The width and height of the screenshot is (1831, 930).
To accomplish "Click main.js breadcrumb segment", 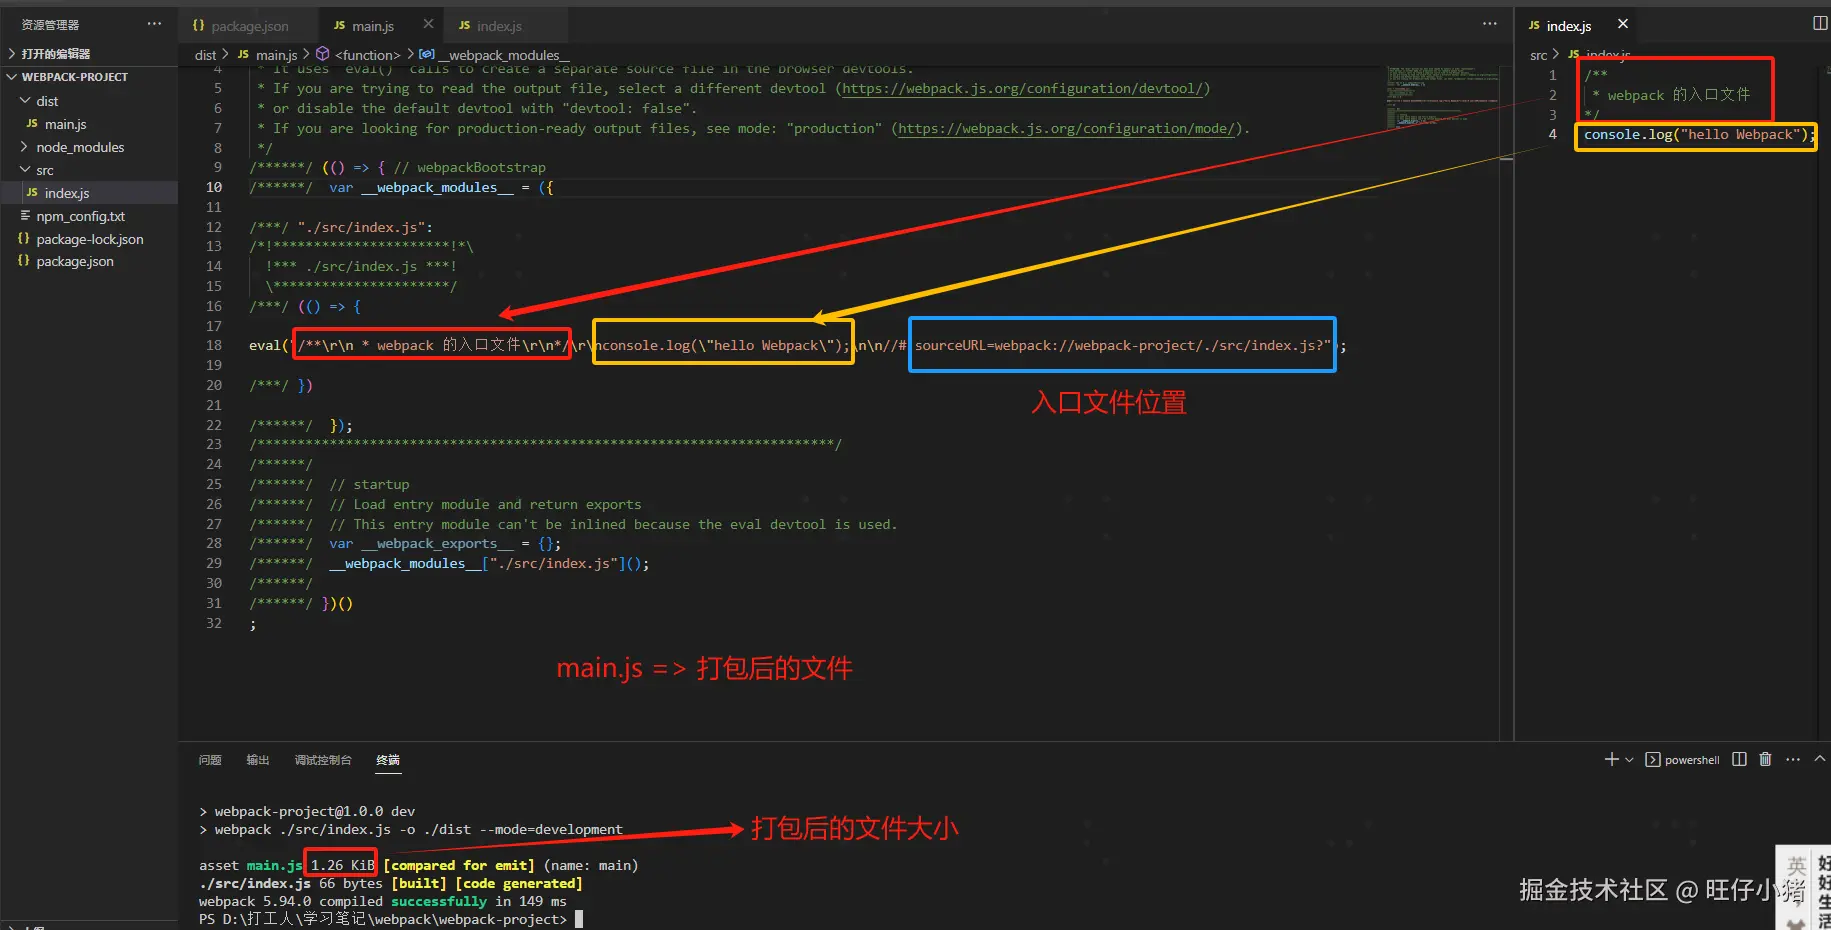I will pyautogui.click(x=276, y=55).
